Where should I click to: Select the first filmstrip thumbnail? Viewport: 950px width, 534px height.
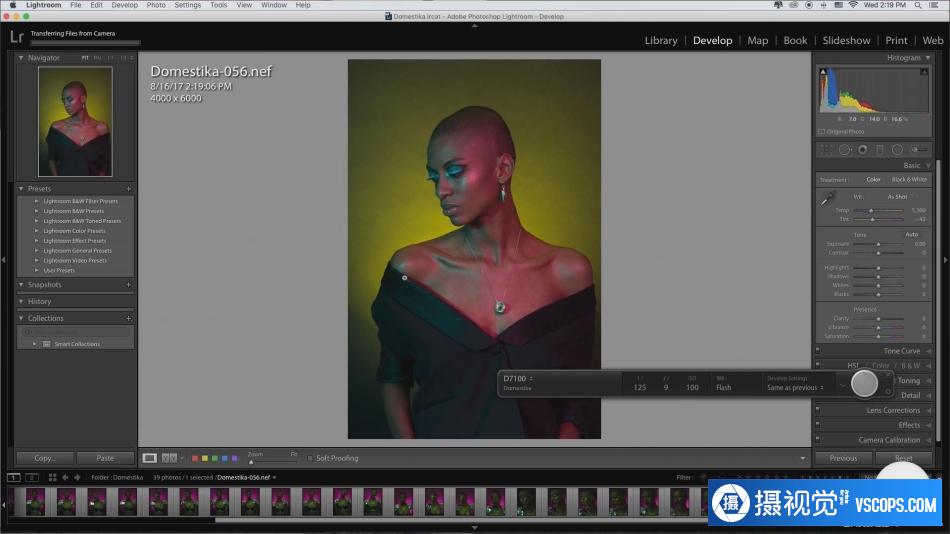36,502
